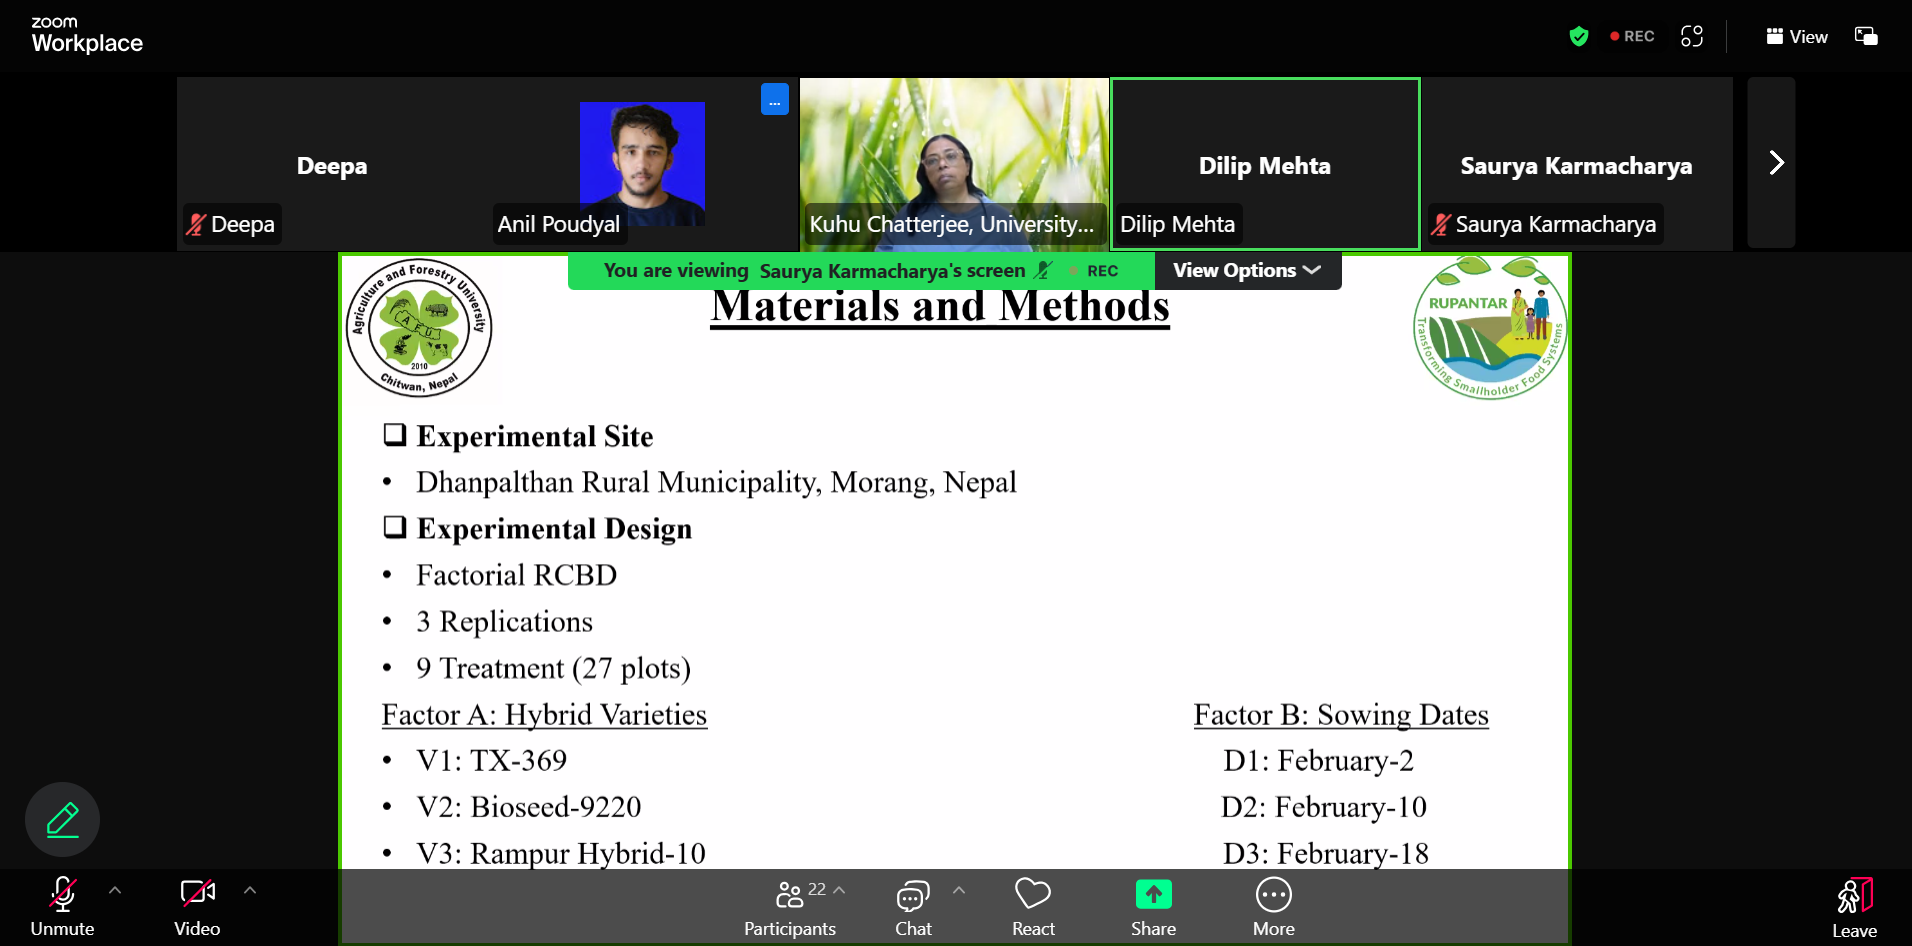Click 'V2: Bioseed-9220' item
Screen dimensions: 1912x946
tap(528, 807)
